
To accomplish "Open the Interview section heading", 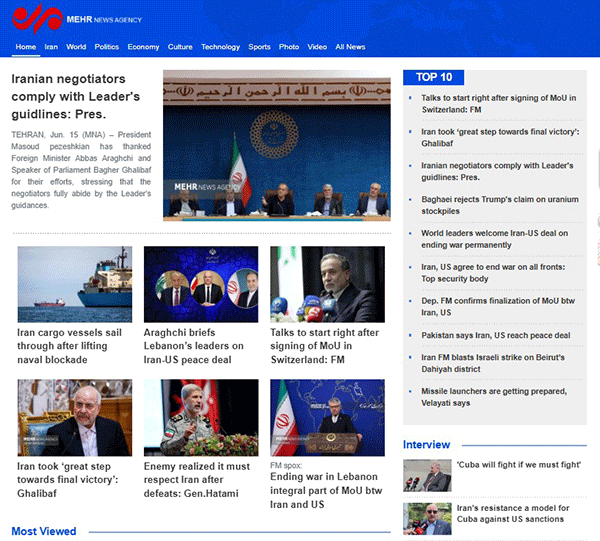I will pyautogui.click(x=426, y=445).
